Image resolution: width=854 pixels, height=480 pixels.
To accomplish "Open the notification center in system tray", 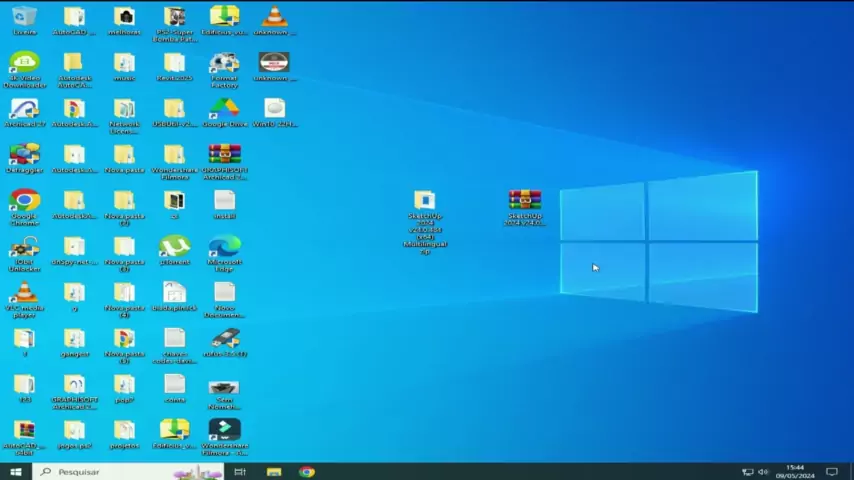I will (831, 471).
